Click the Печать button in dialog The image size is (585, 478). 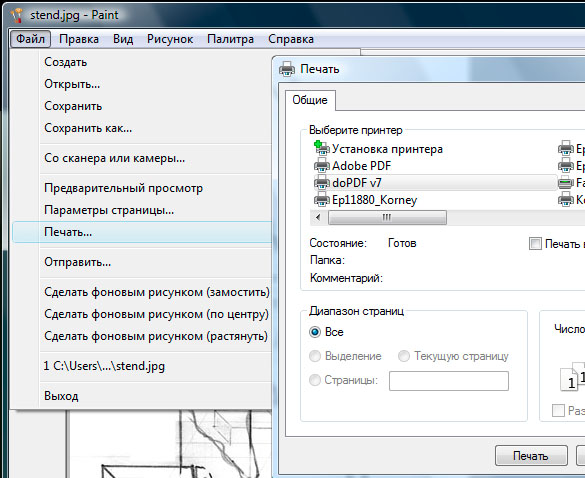[531, 456]
